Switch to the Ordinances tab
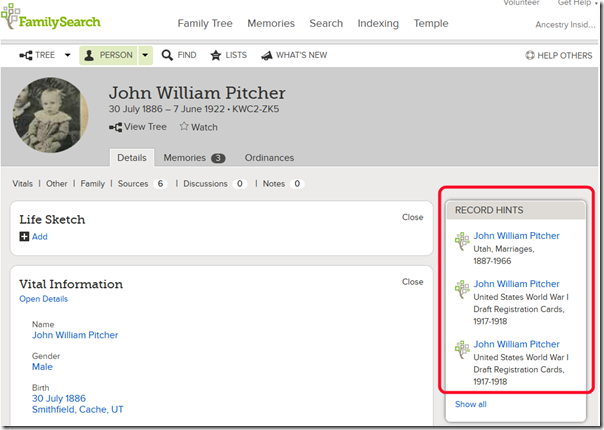604x430 pixels. [269, 158]
